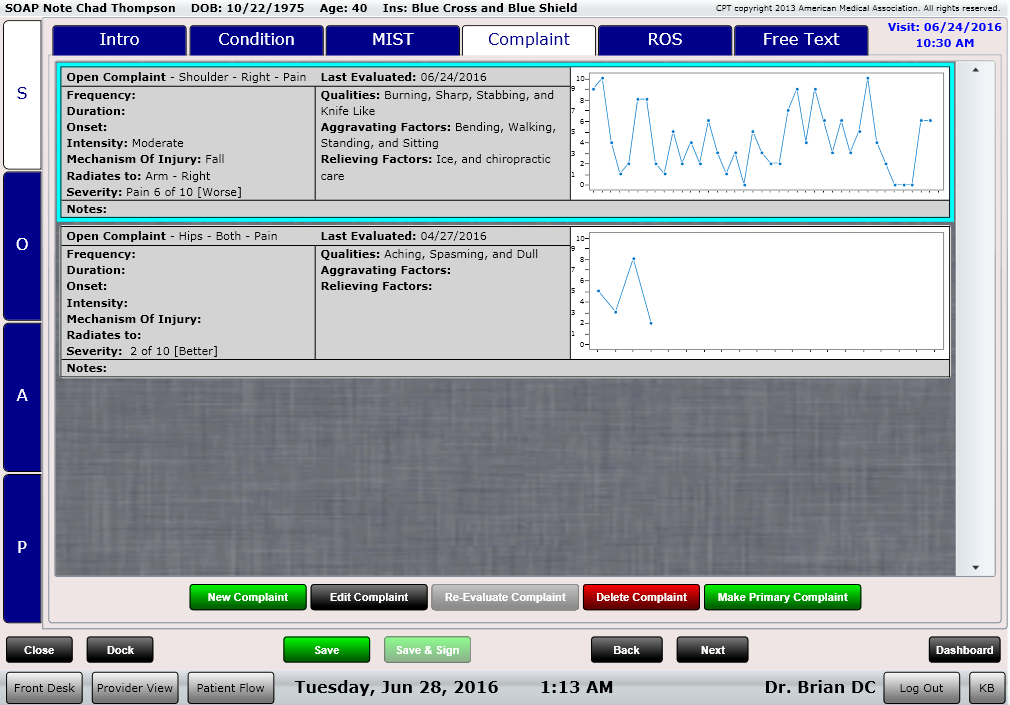
Task: Delete the selected complaint
Action: point(641,597)
